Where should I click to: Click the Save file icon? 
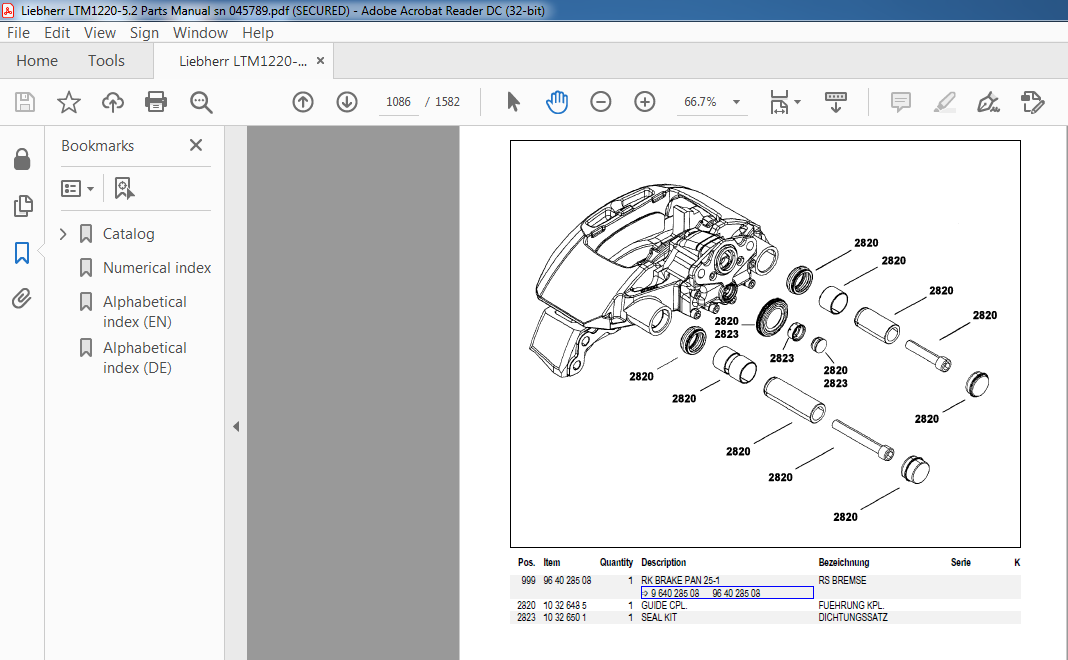[25, 102]
